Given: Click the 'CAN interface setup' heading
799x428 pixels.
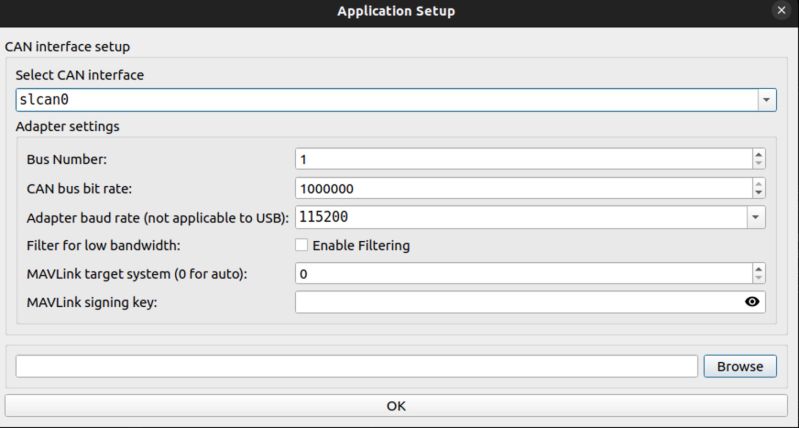Looking at the screenshot, I should click(x=67, y=47).
